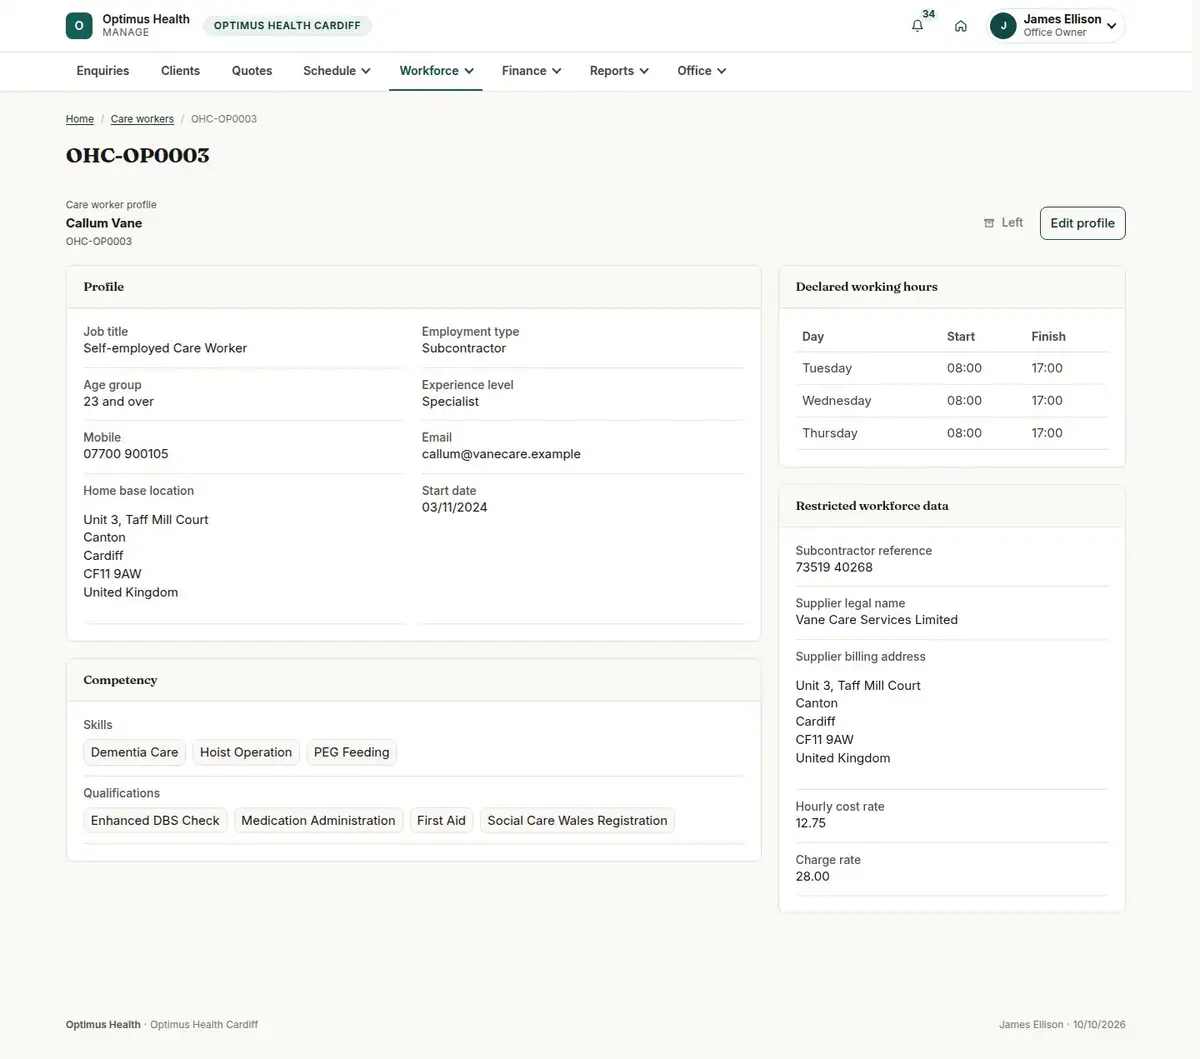Screen dimensions: 1200x1059
Task: Select the Dementia Care skill tag
Action: click(134, 752)
